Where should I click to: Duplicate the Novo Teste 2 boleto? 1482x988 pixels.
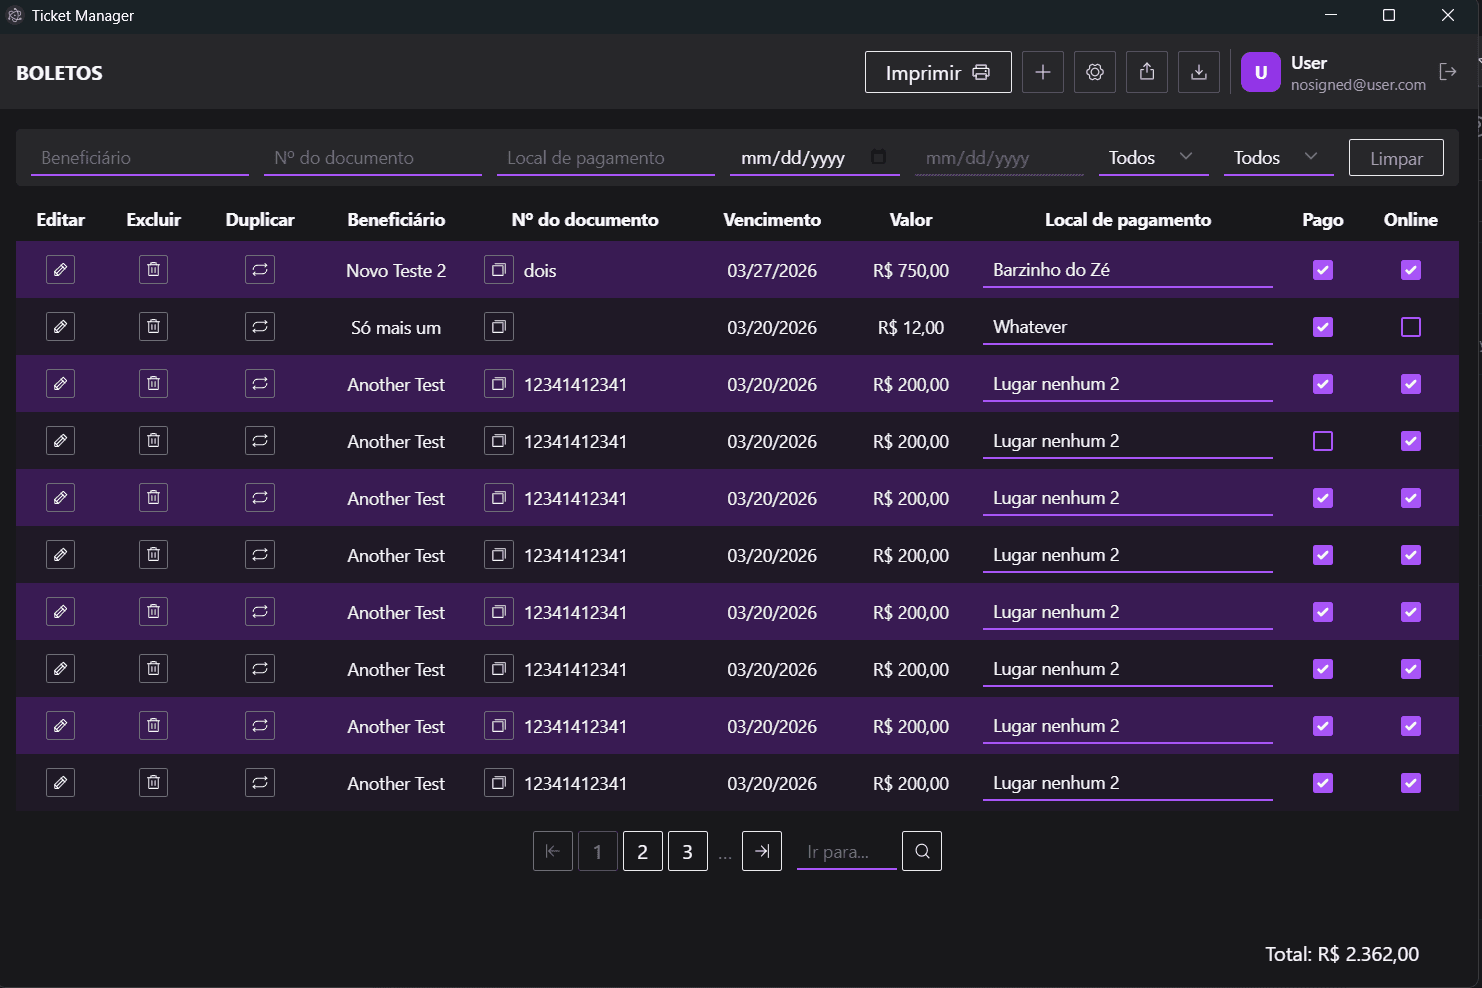point(260,270)
